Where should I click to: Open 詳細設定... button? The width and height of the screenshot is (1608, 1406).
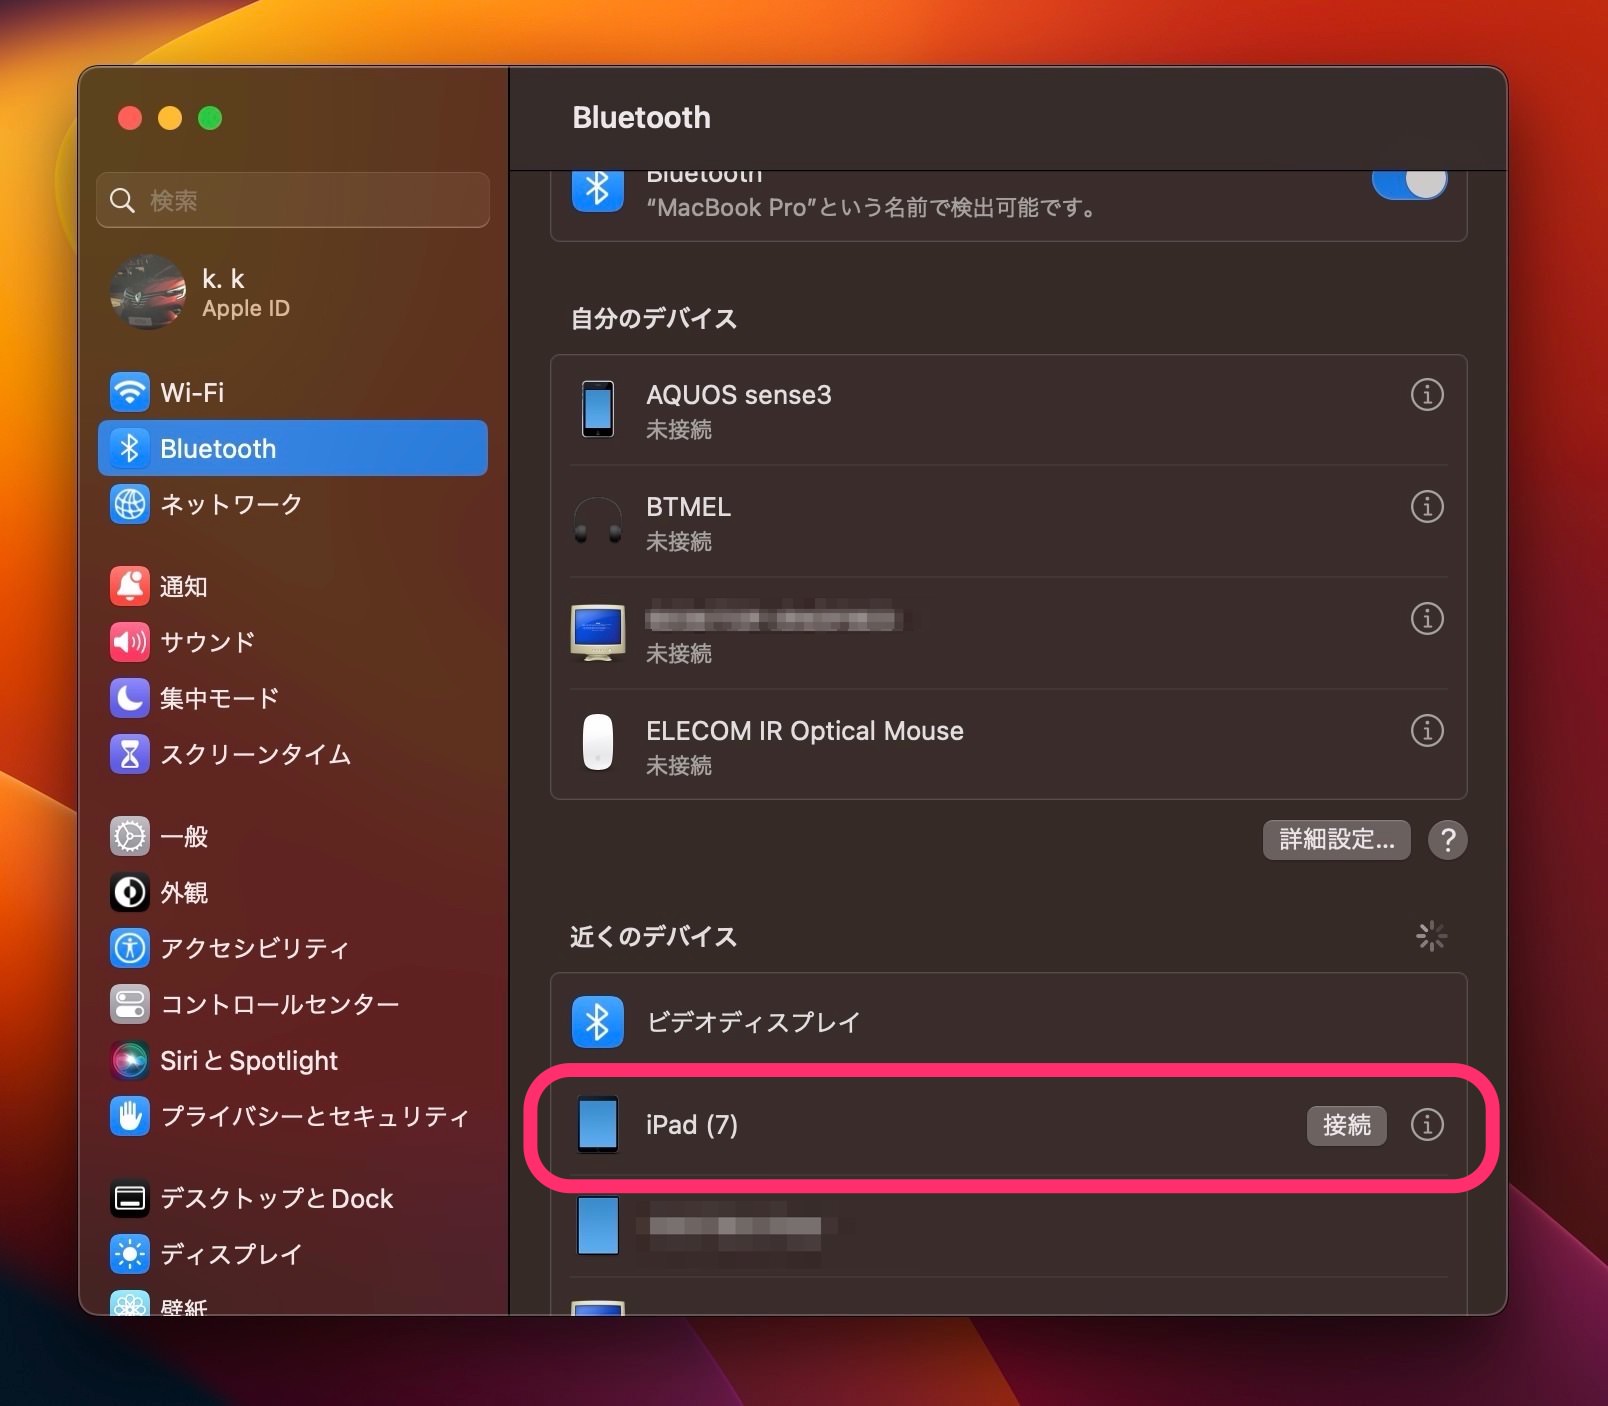pyautogui.click(x=1336, y=839)
